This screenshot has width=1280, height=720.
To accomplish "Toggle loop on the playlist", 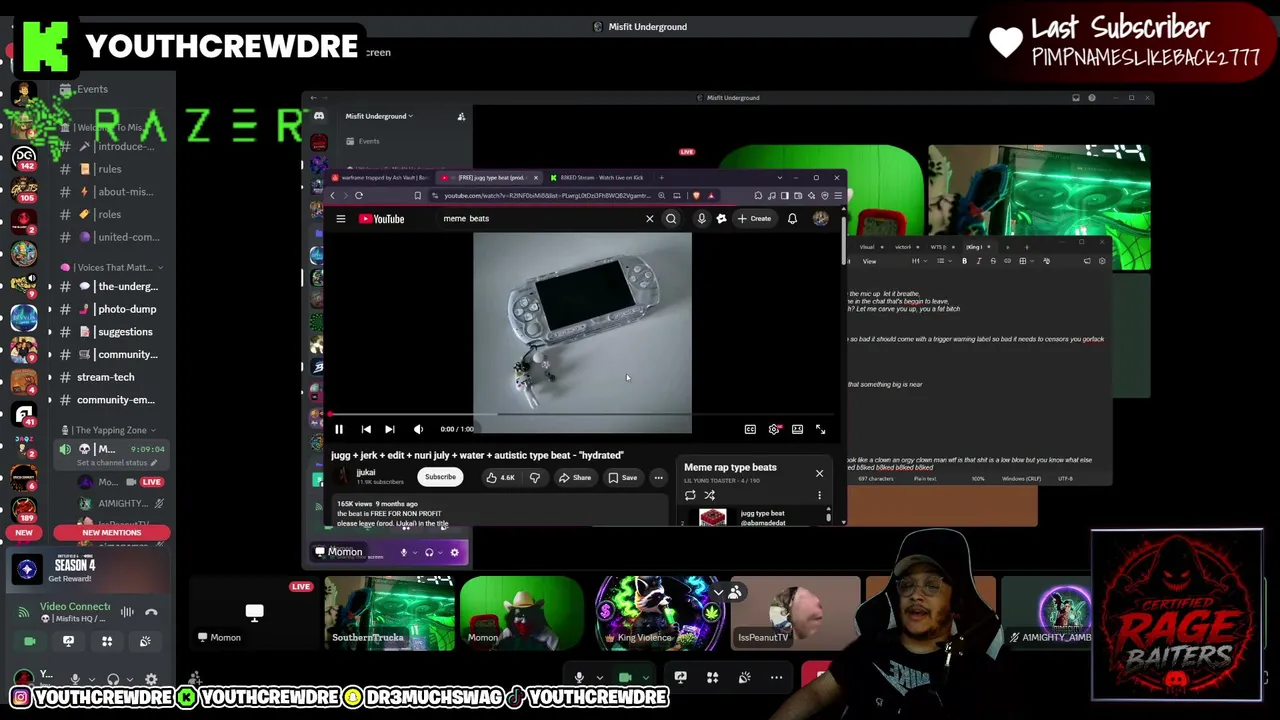I will tap(690, 495).
